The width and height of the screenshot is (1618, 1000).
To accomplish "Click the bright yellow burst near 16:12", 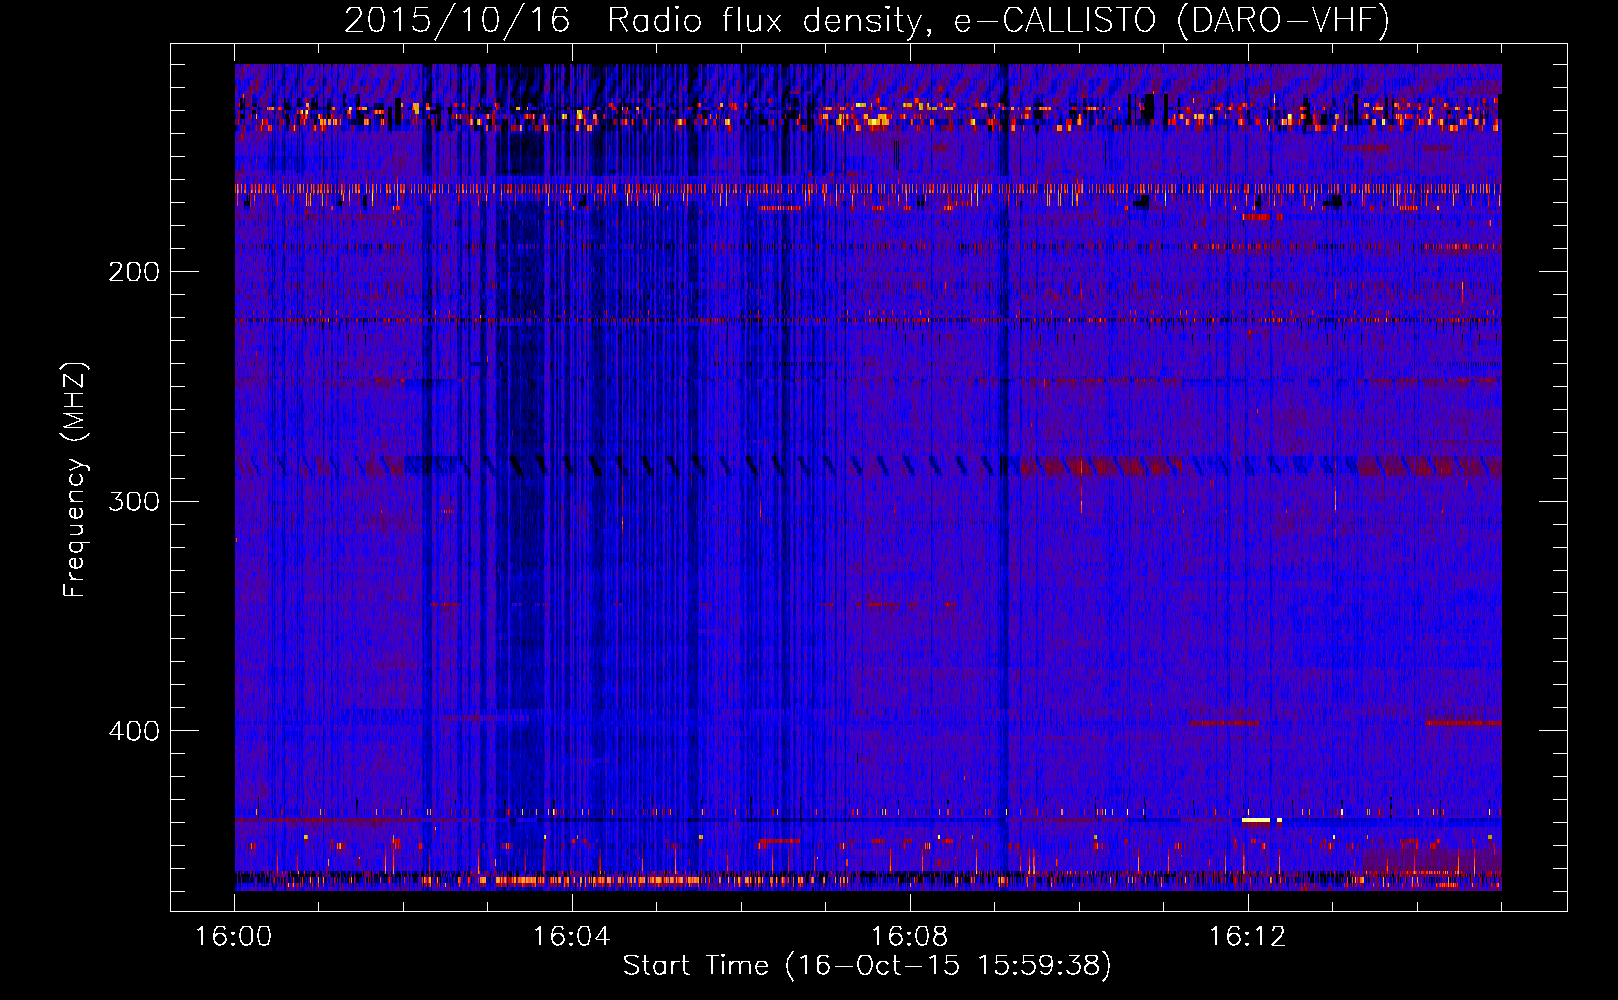I will tap(1256, 820).
